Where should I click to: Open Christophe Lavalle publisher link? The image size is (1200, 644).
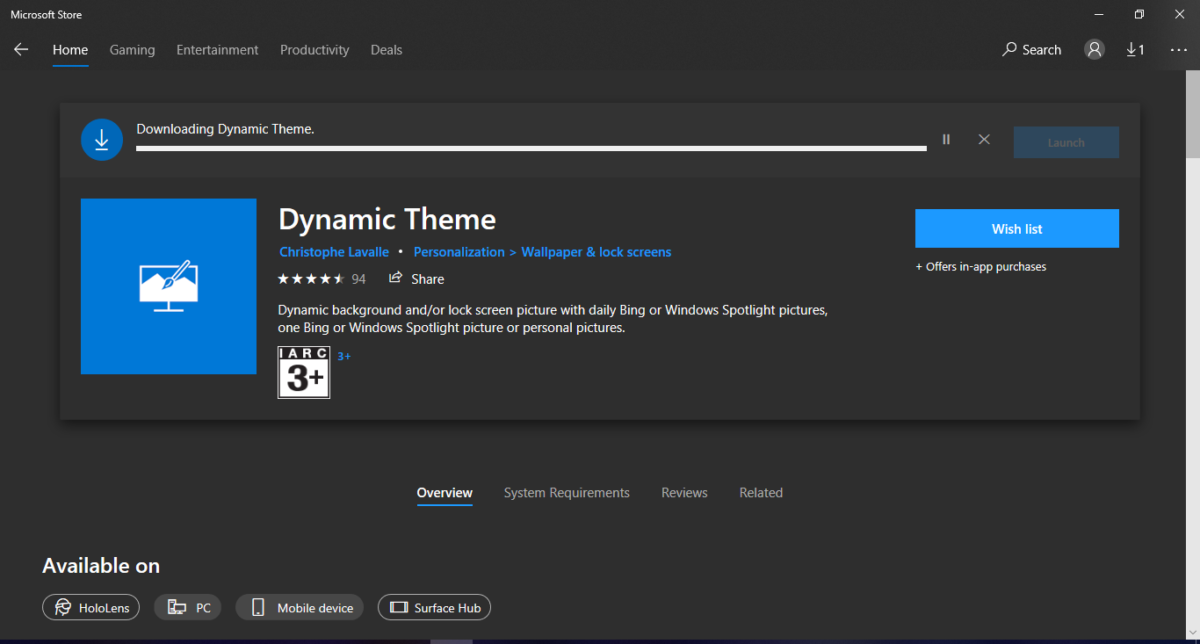click(x=334, y=252)
